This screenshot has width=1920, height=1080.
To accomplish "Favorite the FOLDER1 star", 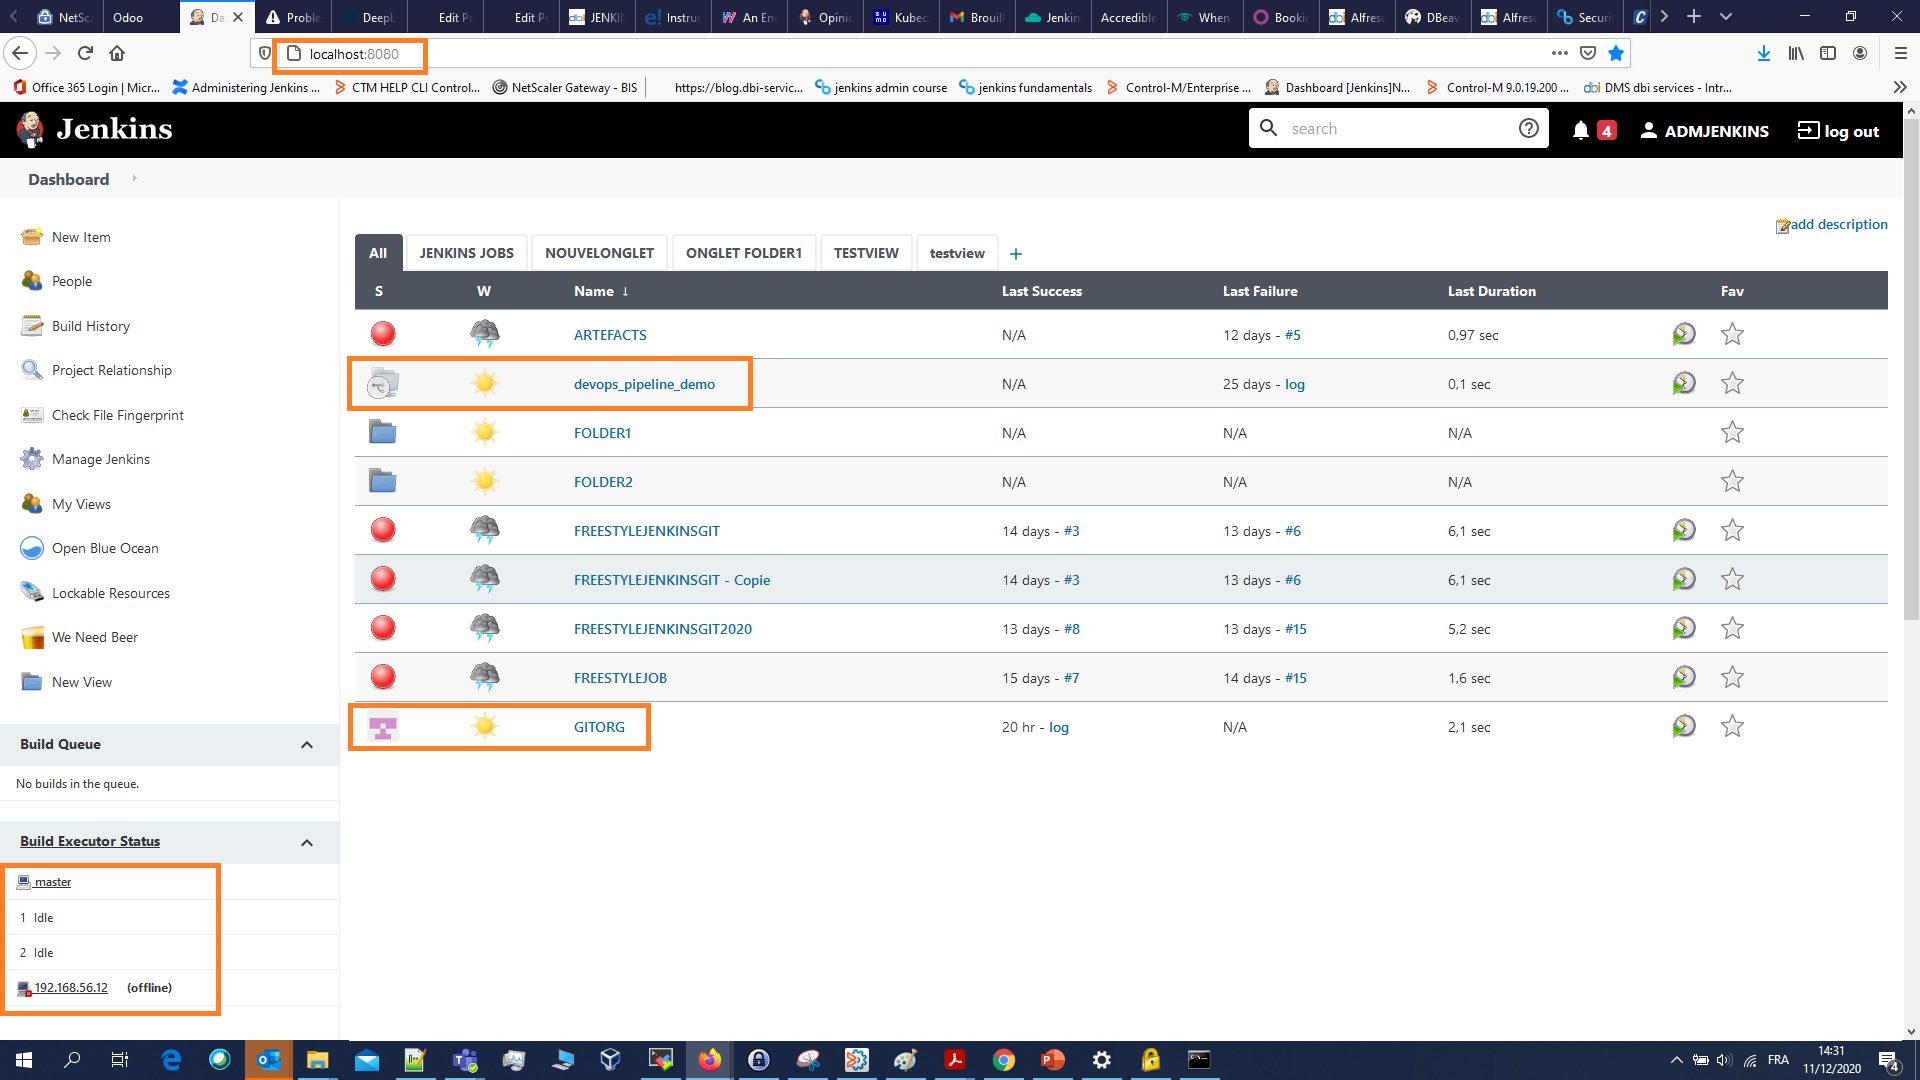I will pyautogui.click(x=1732, y=432).
